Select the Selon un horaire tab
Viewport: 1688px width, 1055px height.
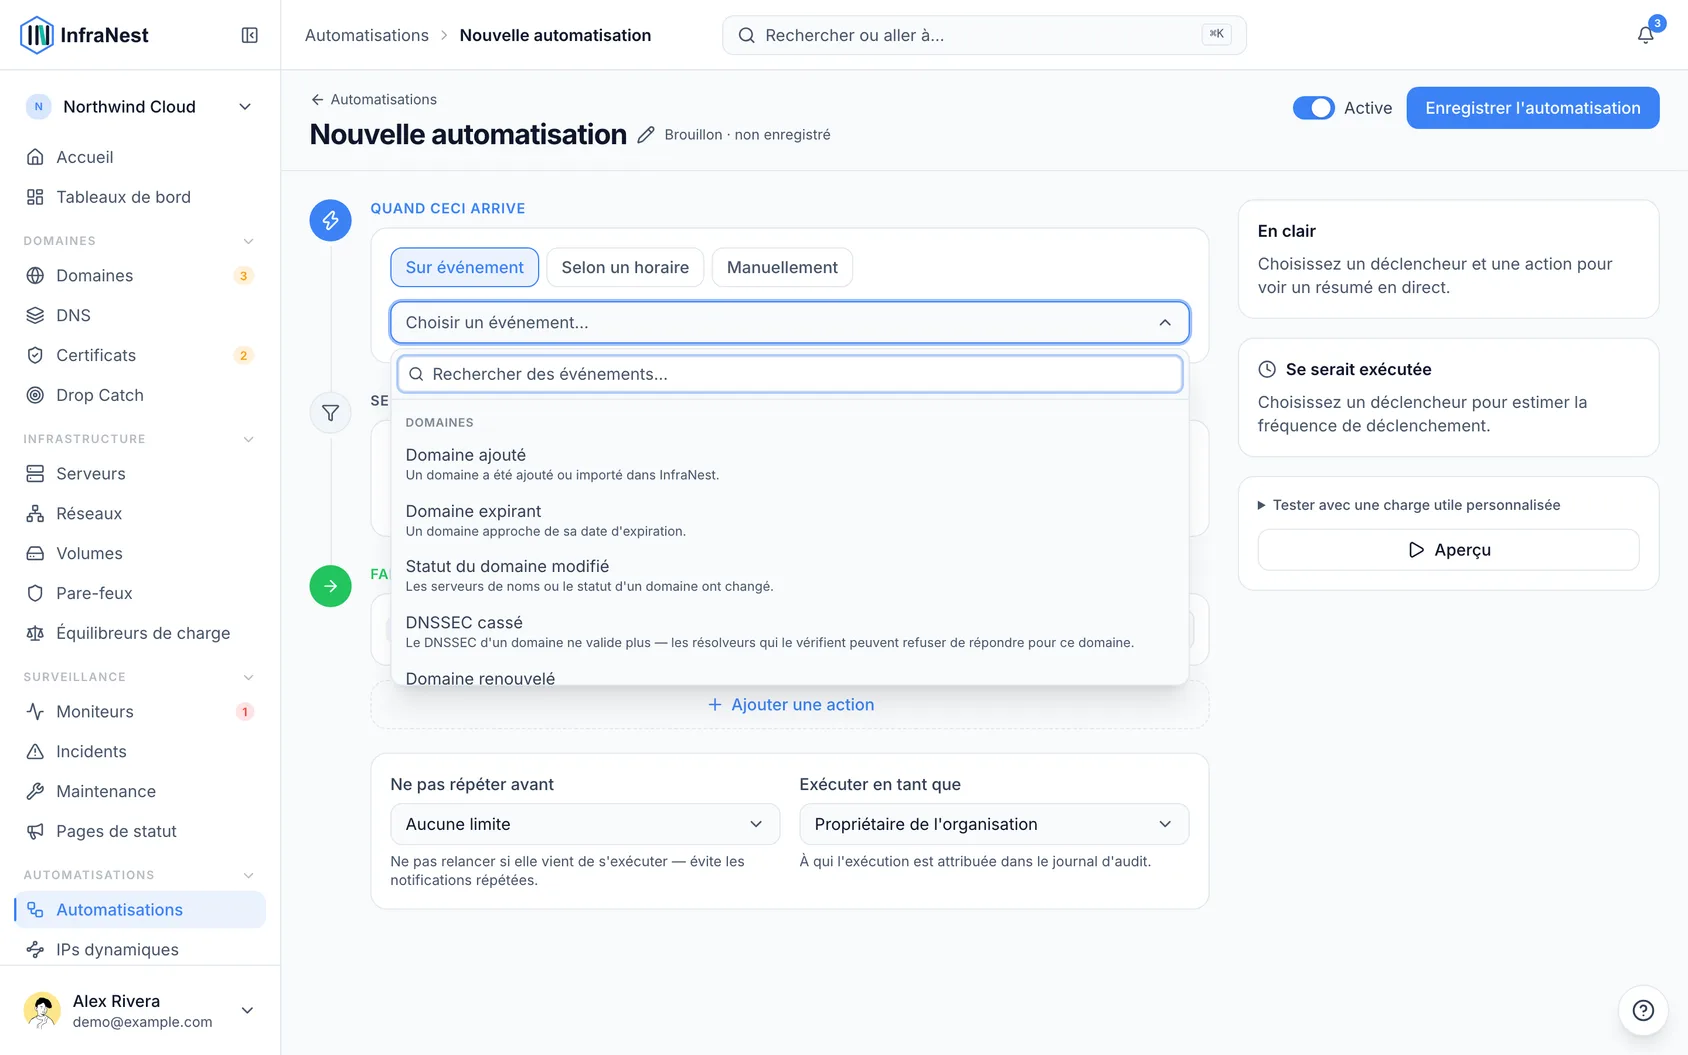625,267
